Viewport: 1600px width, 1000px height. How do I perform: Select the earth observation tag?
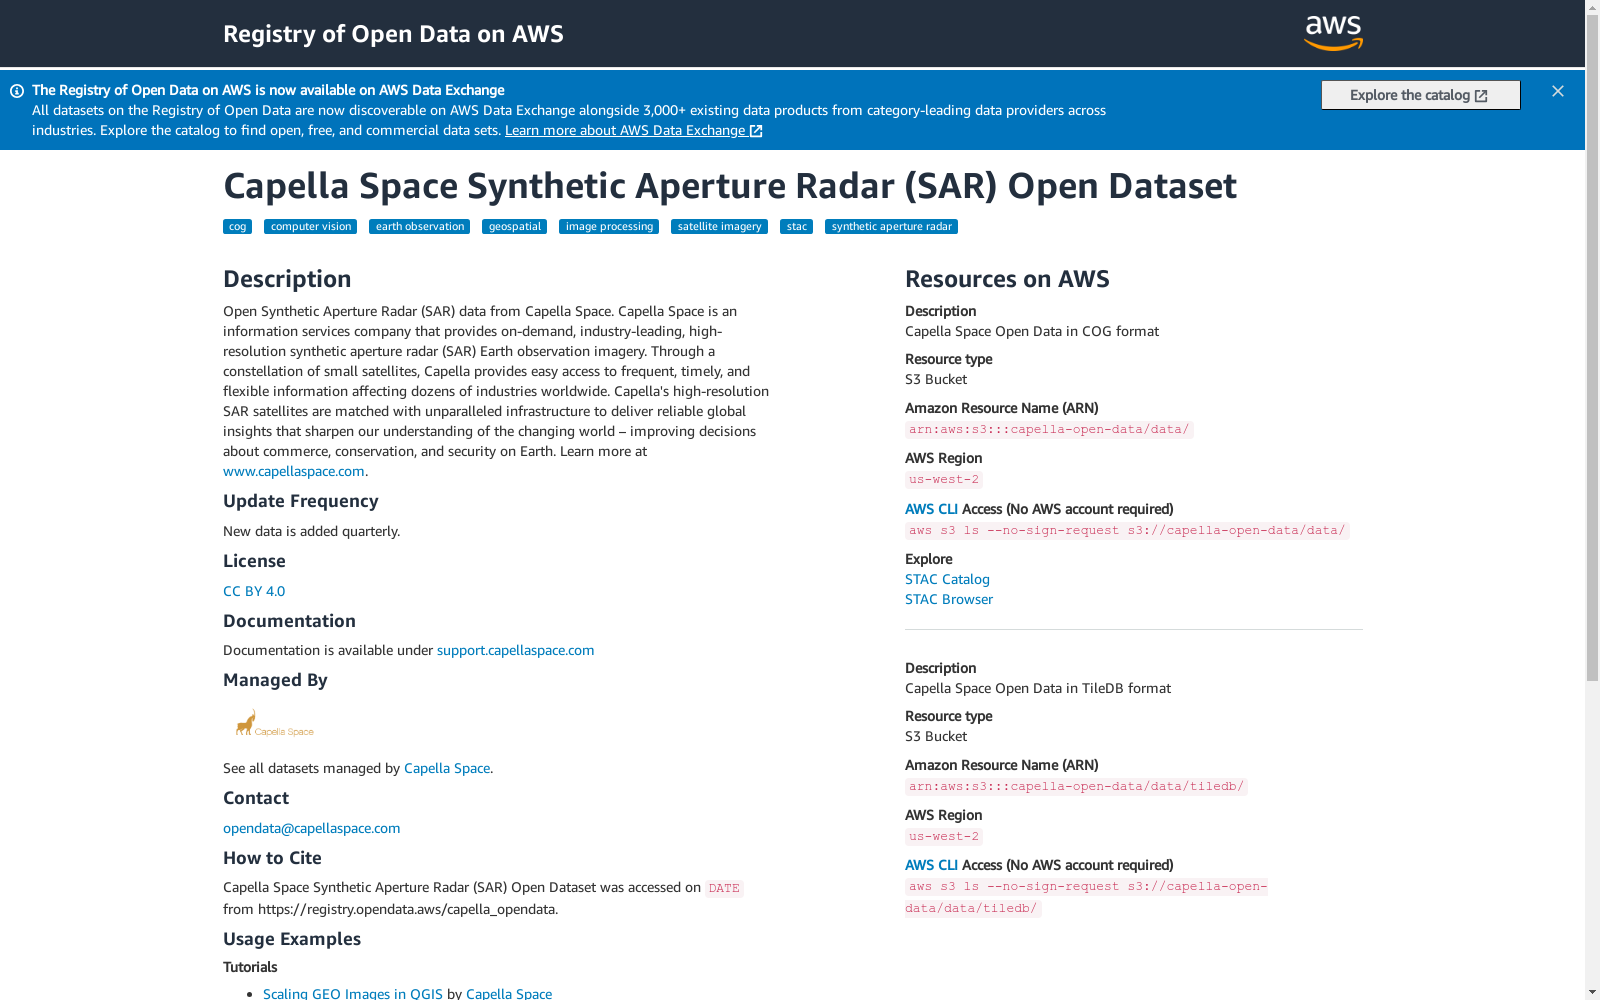[x=420, y=227]
